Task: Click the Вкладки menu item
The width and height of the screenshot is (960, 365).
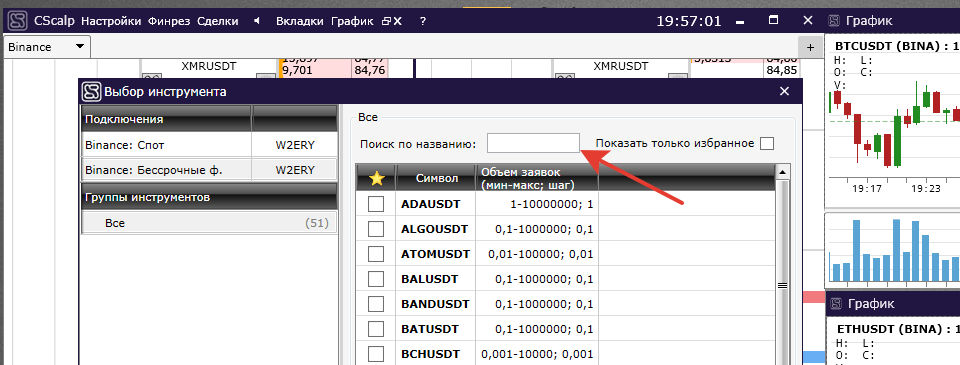Action: [299, 21]
